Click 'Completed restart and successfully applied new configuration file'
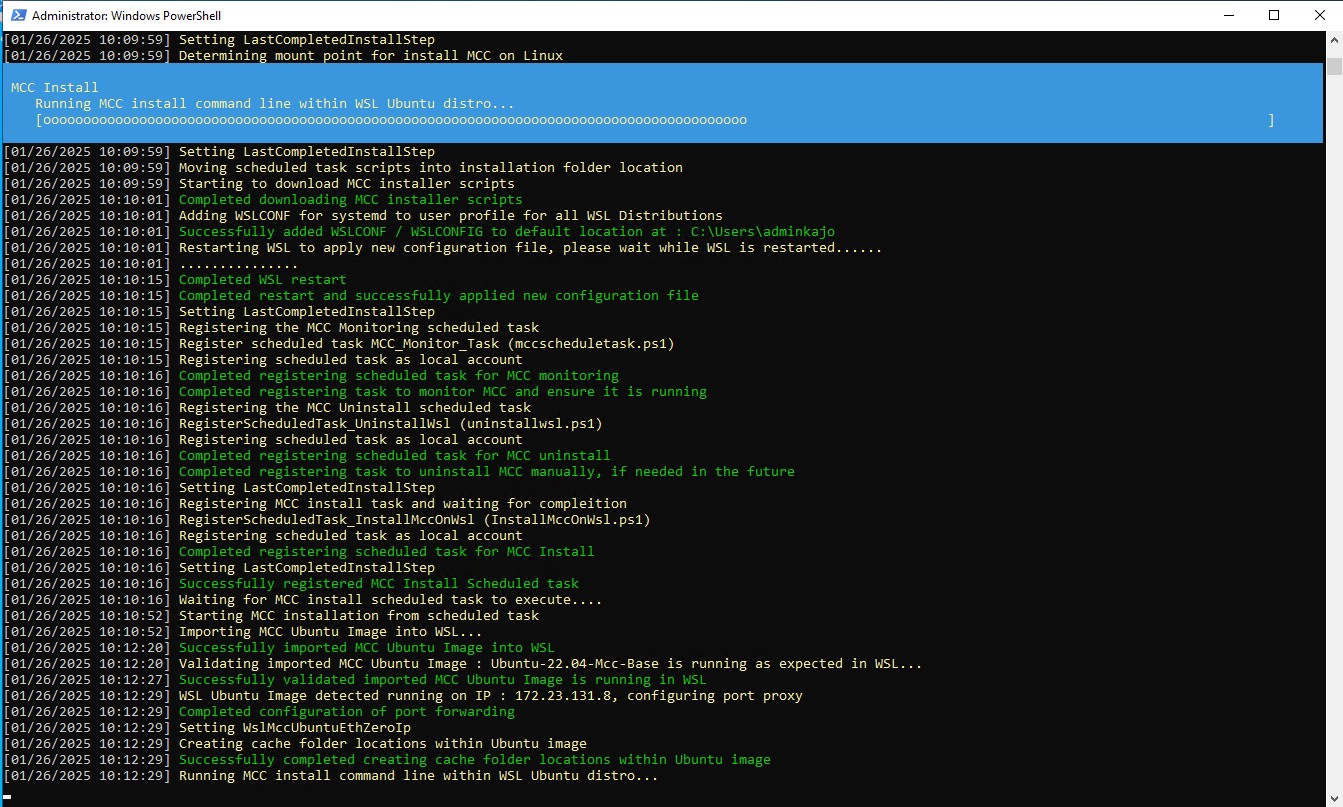This screenshot has height=807, width=1343. 439,296
